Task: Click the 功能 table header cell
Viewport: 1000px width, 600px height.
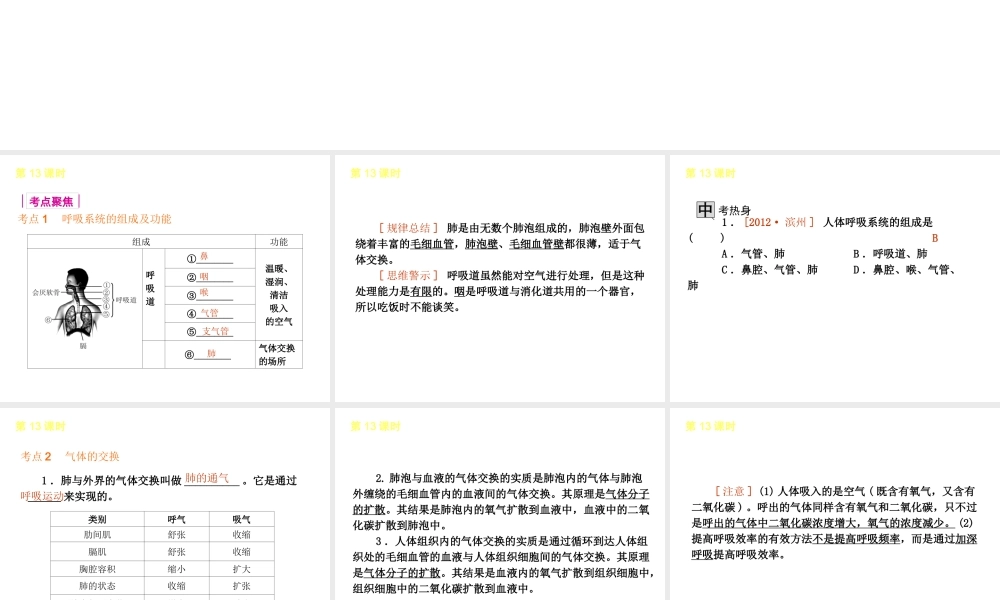Action: (279, 242)
